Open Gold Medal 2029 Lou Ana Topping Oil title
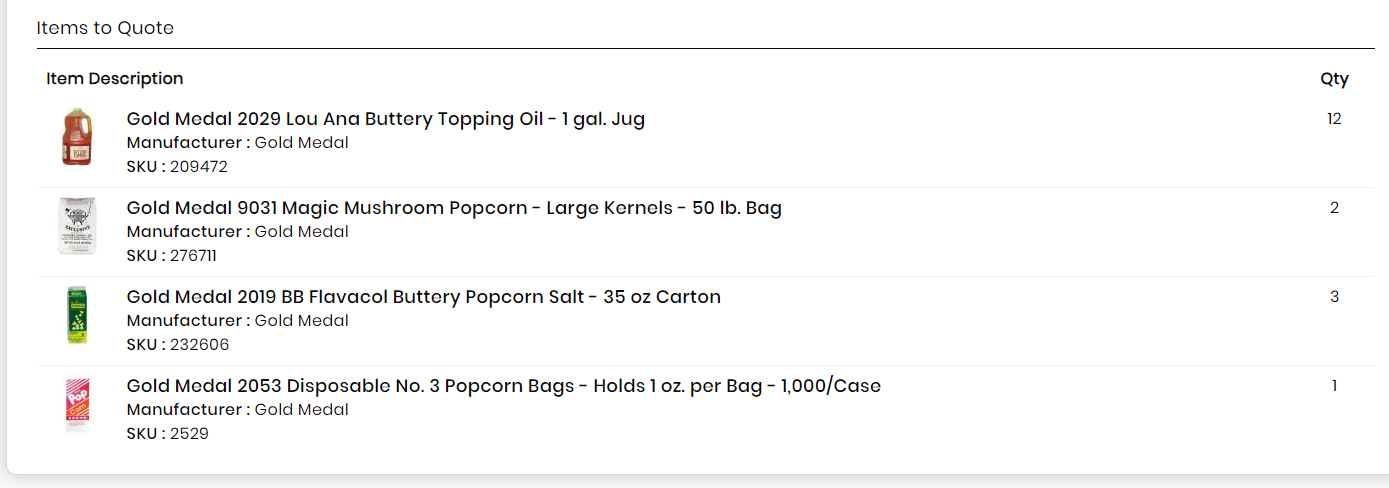 (386, 119)
